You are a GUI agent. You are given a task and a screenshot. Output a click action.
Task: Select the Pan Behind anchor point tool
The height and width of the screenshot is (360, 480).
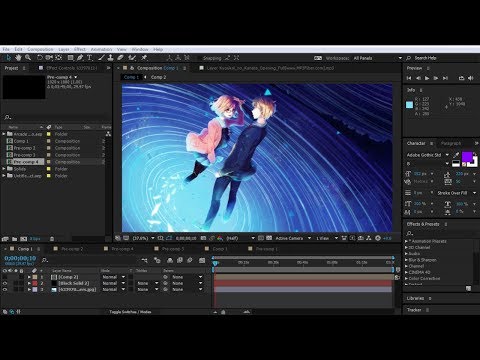pos(59,58)
